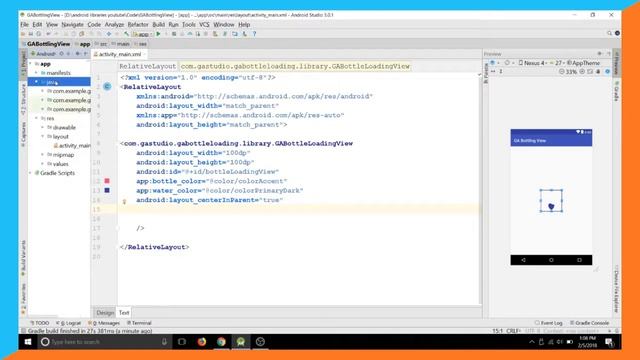This screenshot has width=640, height=360.
Task: Select the bottle loading view in the preview
Action: [551, 200]
